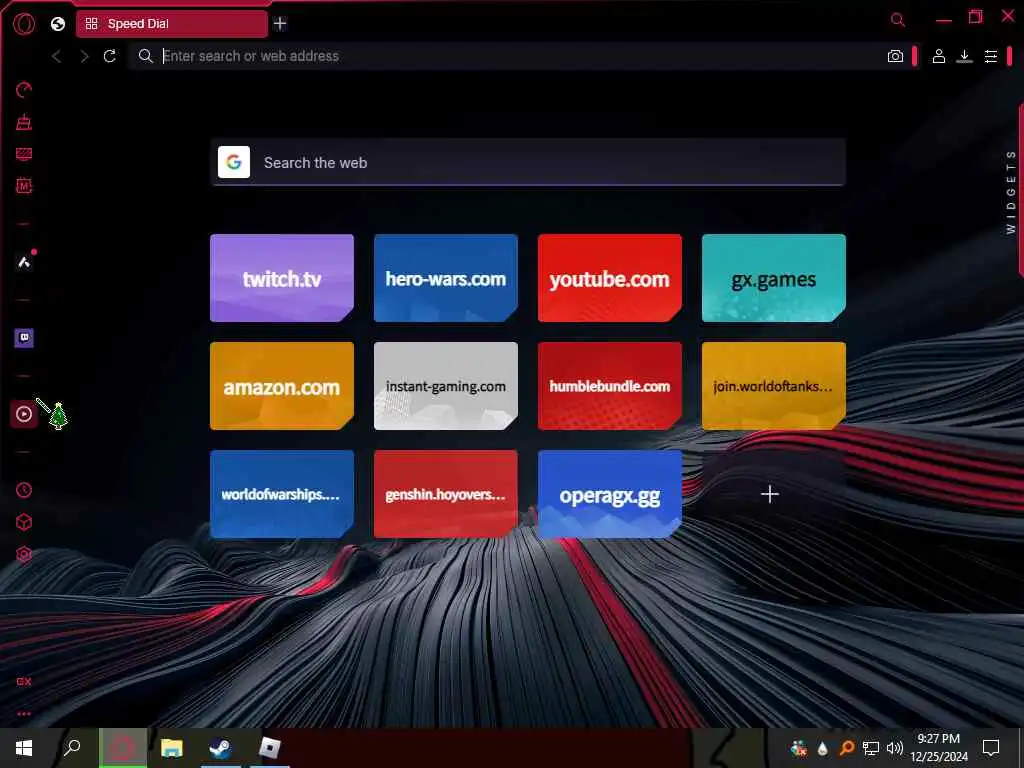Go forward with the right arrow
1024x768 pixels.
point(84,57)
